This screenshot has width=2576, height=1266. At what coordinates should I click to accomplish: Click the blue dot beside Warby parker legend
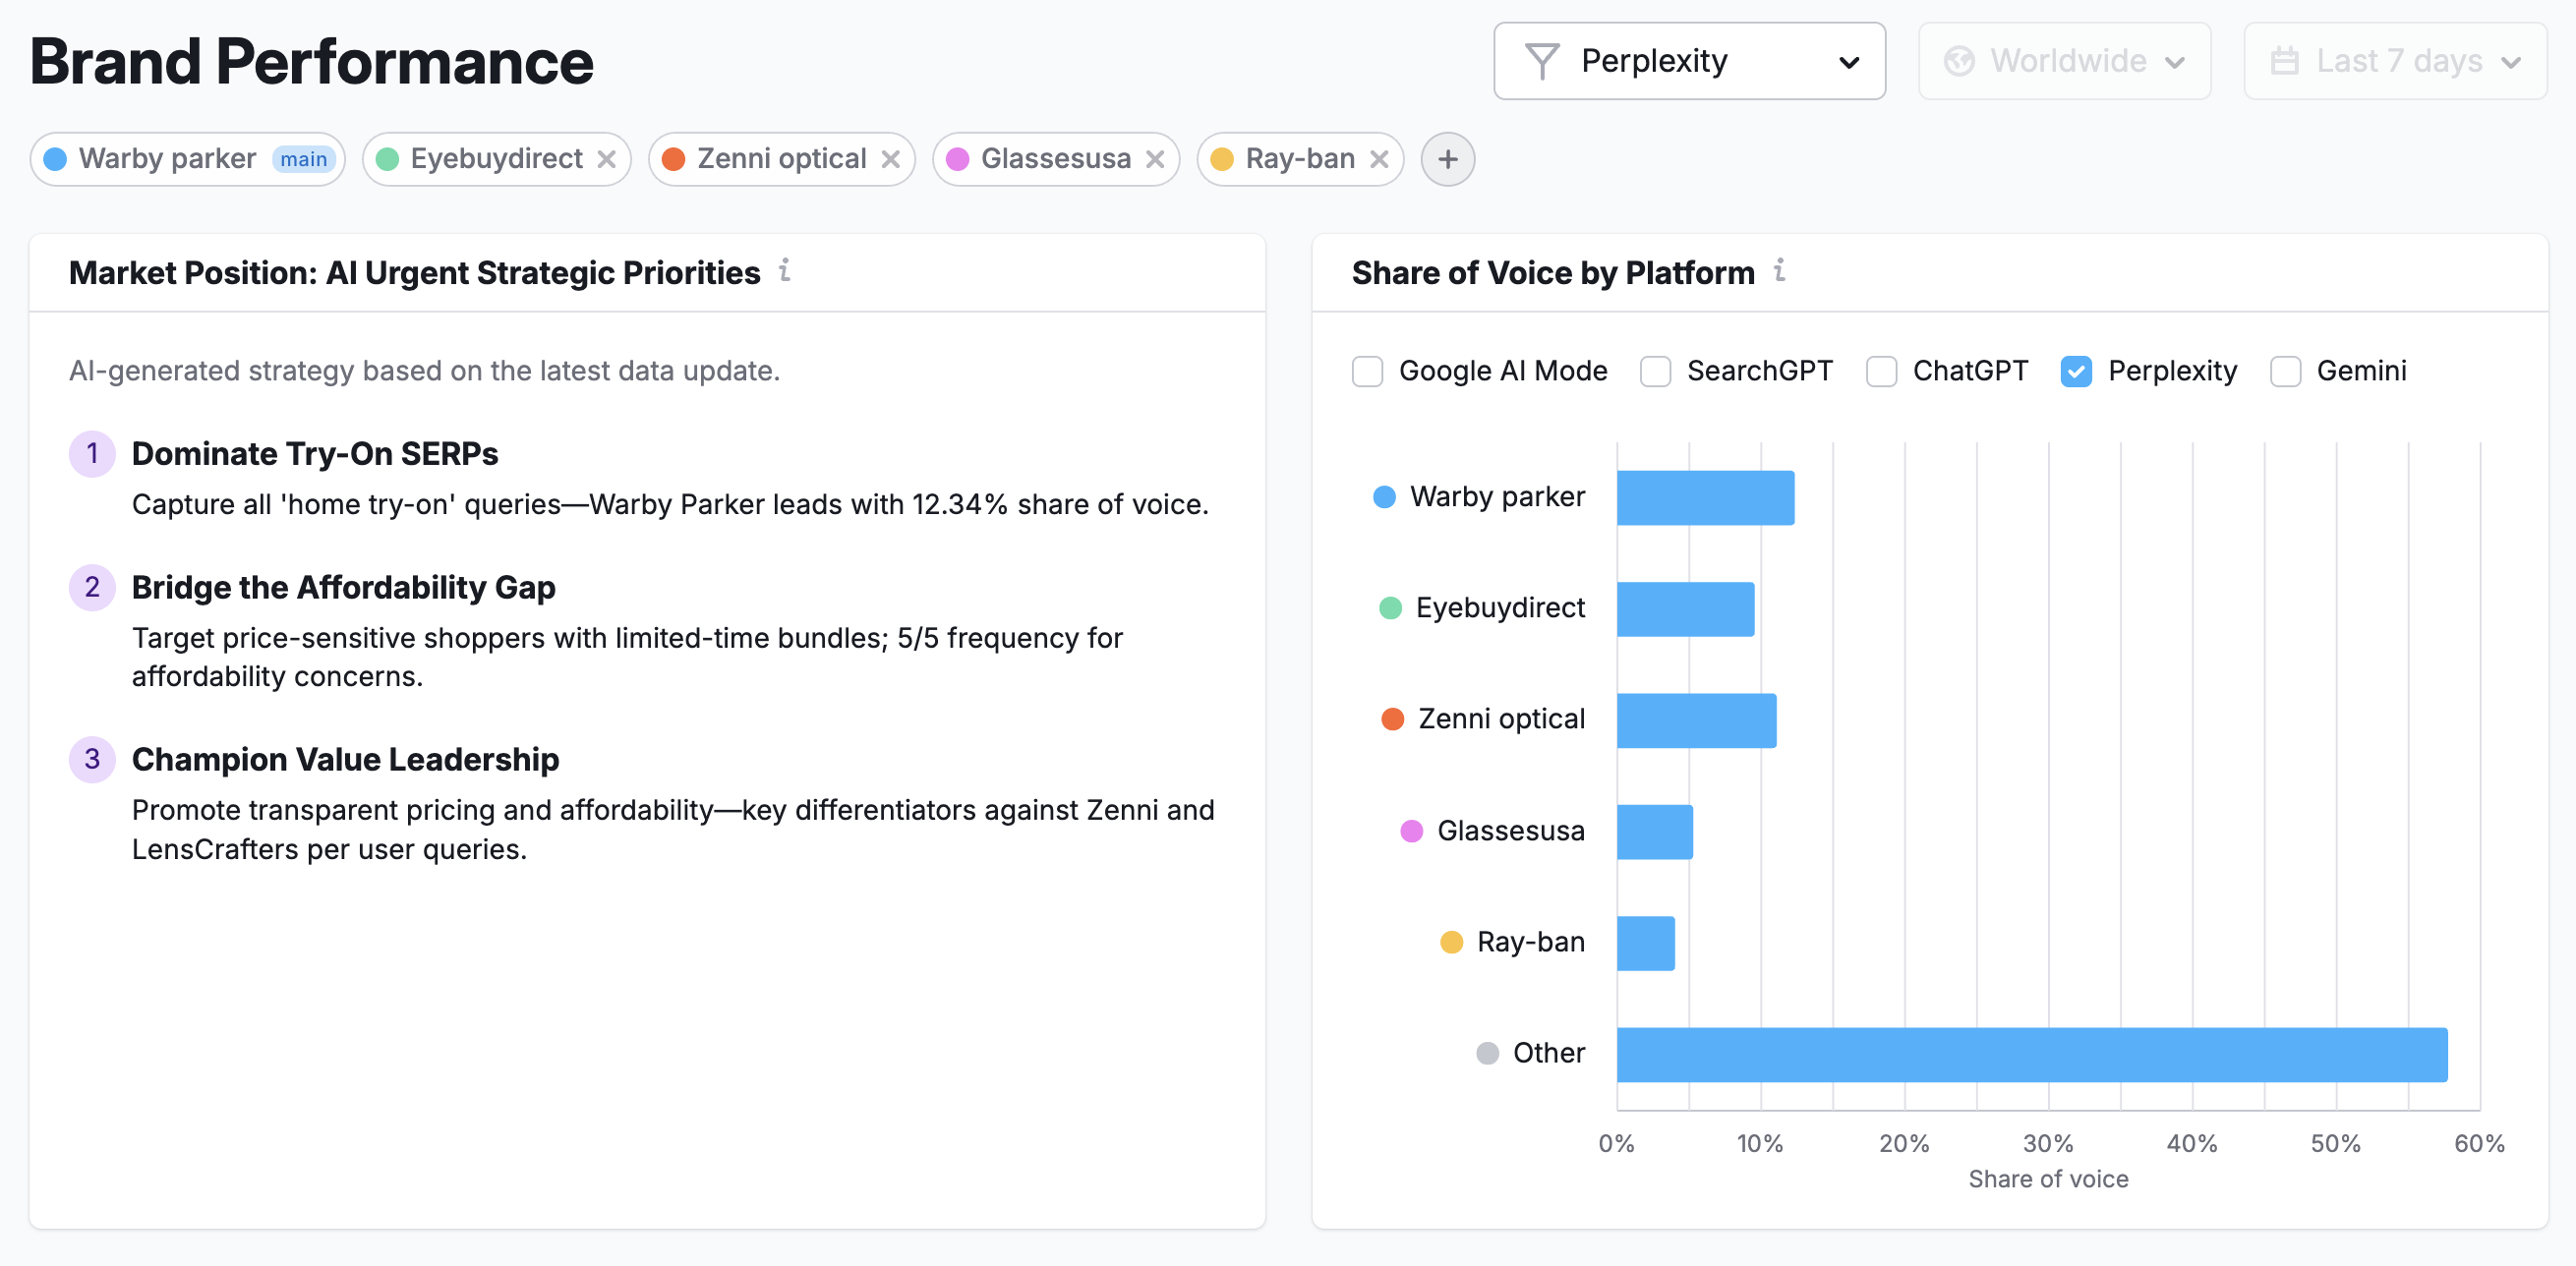coord(1383,496)
